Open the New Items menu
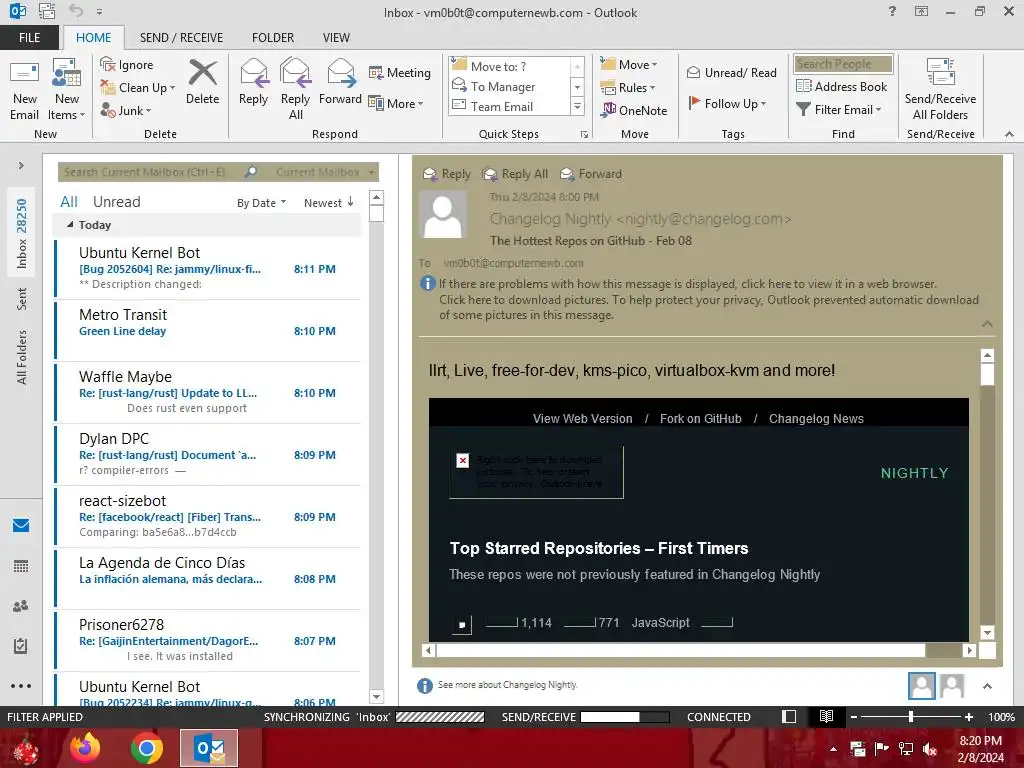Viewport: 1024px width, 768px height. coord(67,89)
